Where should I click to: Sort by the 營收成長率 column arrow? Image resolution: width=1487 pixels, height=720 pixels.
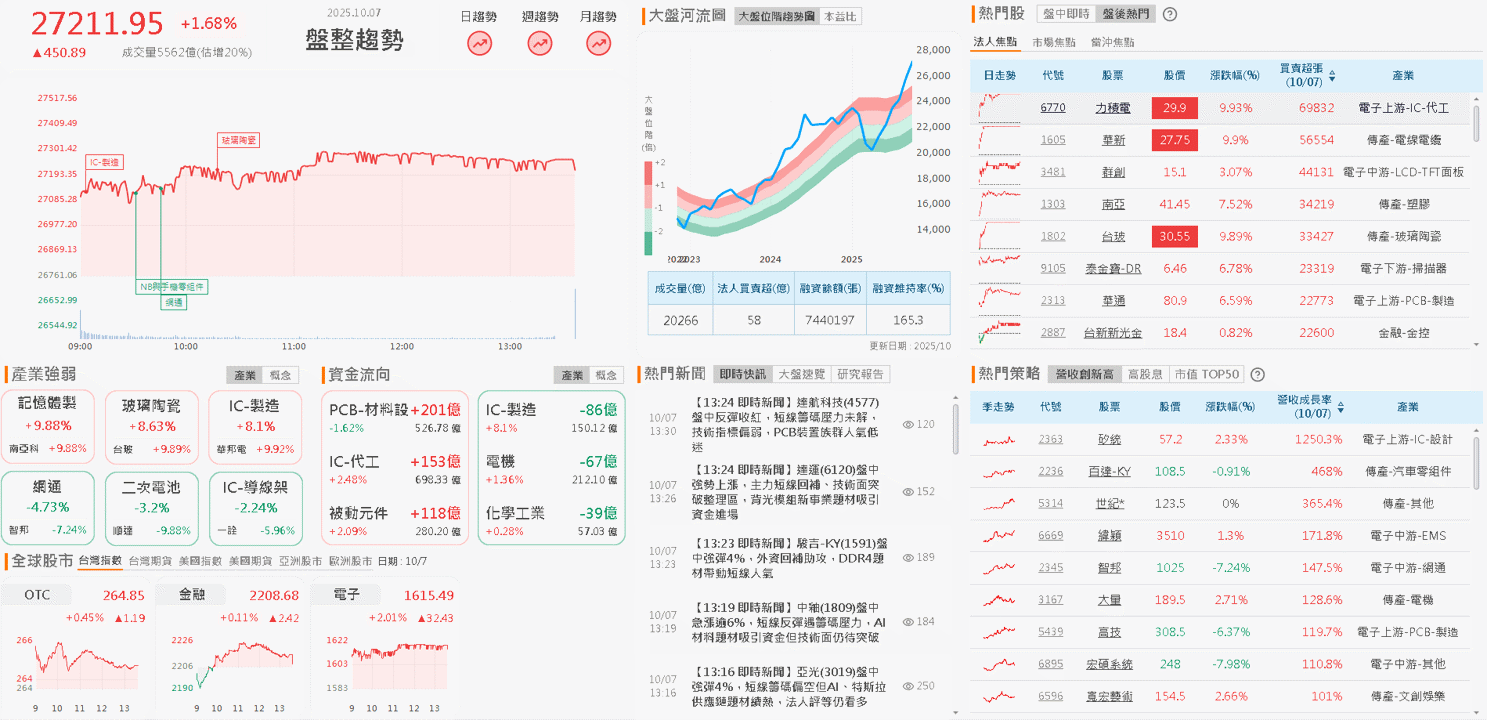coord(1340,408)
